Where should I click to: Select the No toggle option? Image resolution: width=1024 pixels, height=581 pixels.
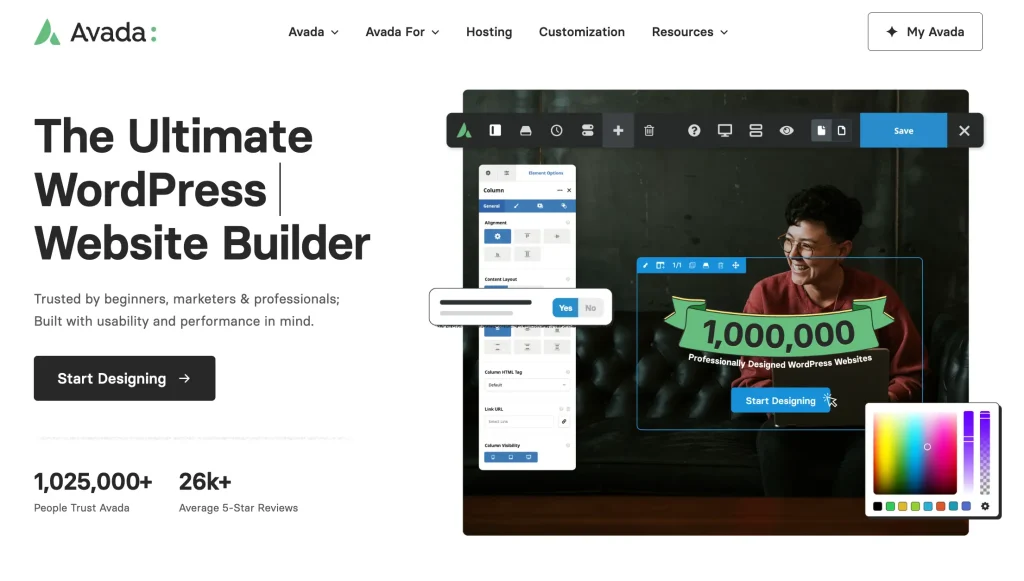591,308
